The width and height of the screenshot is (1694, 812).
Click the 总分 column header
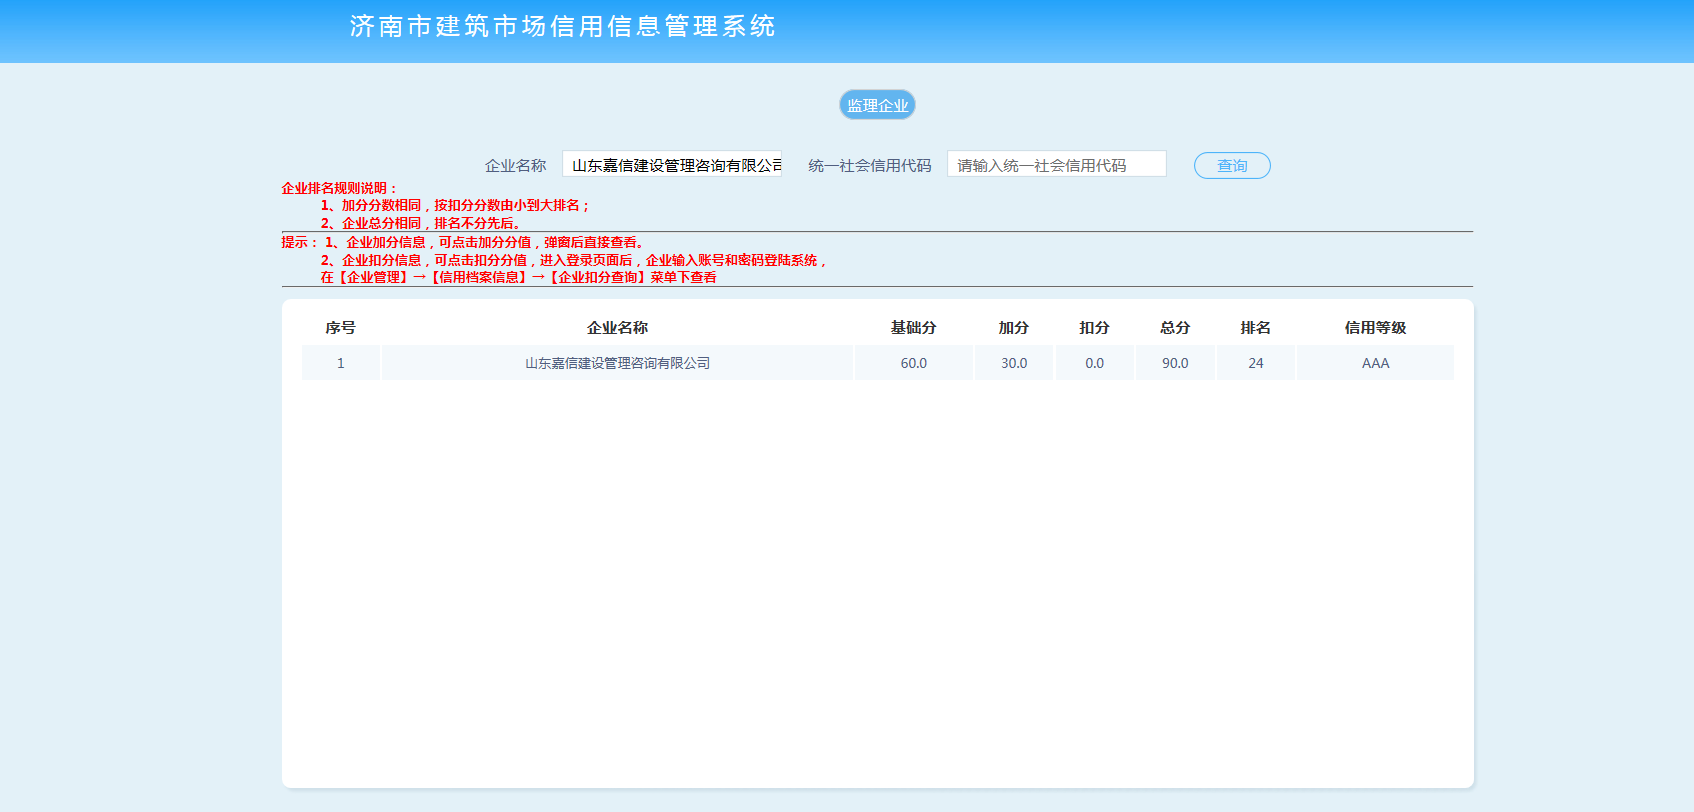[1175, 327]
